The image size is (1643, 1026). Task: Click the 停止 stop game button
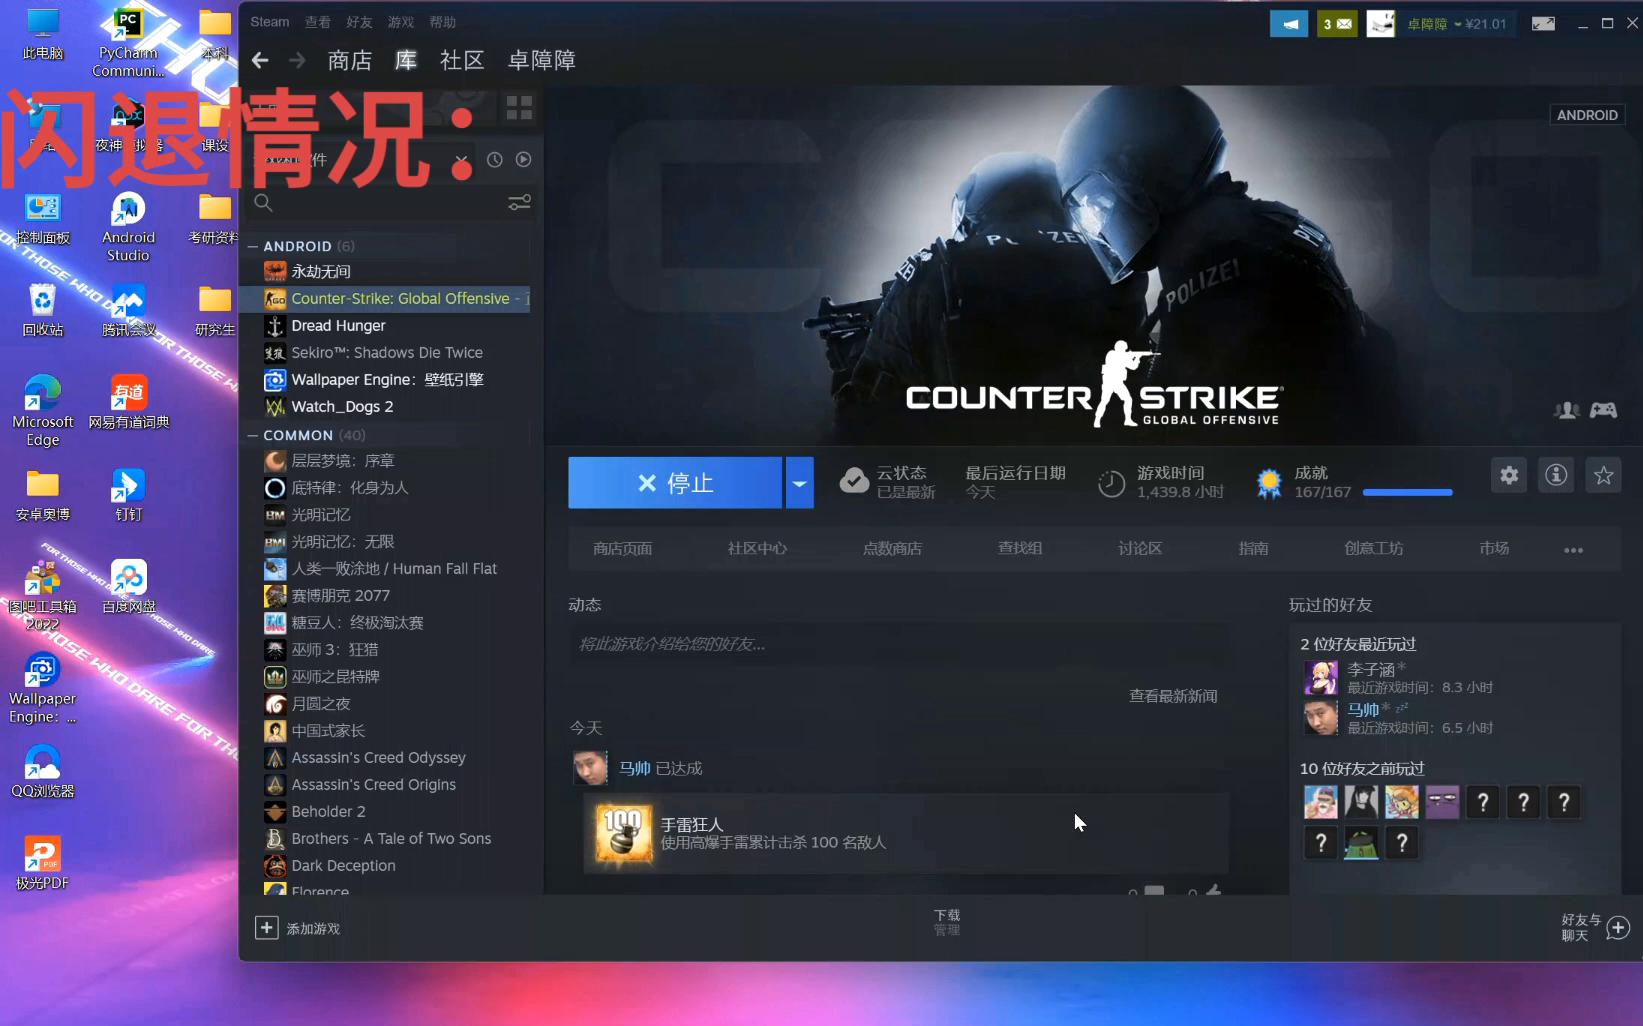(675, 483)
